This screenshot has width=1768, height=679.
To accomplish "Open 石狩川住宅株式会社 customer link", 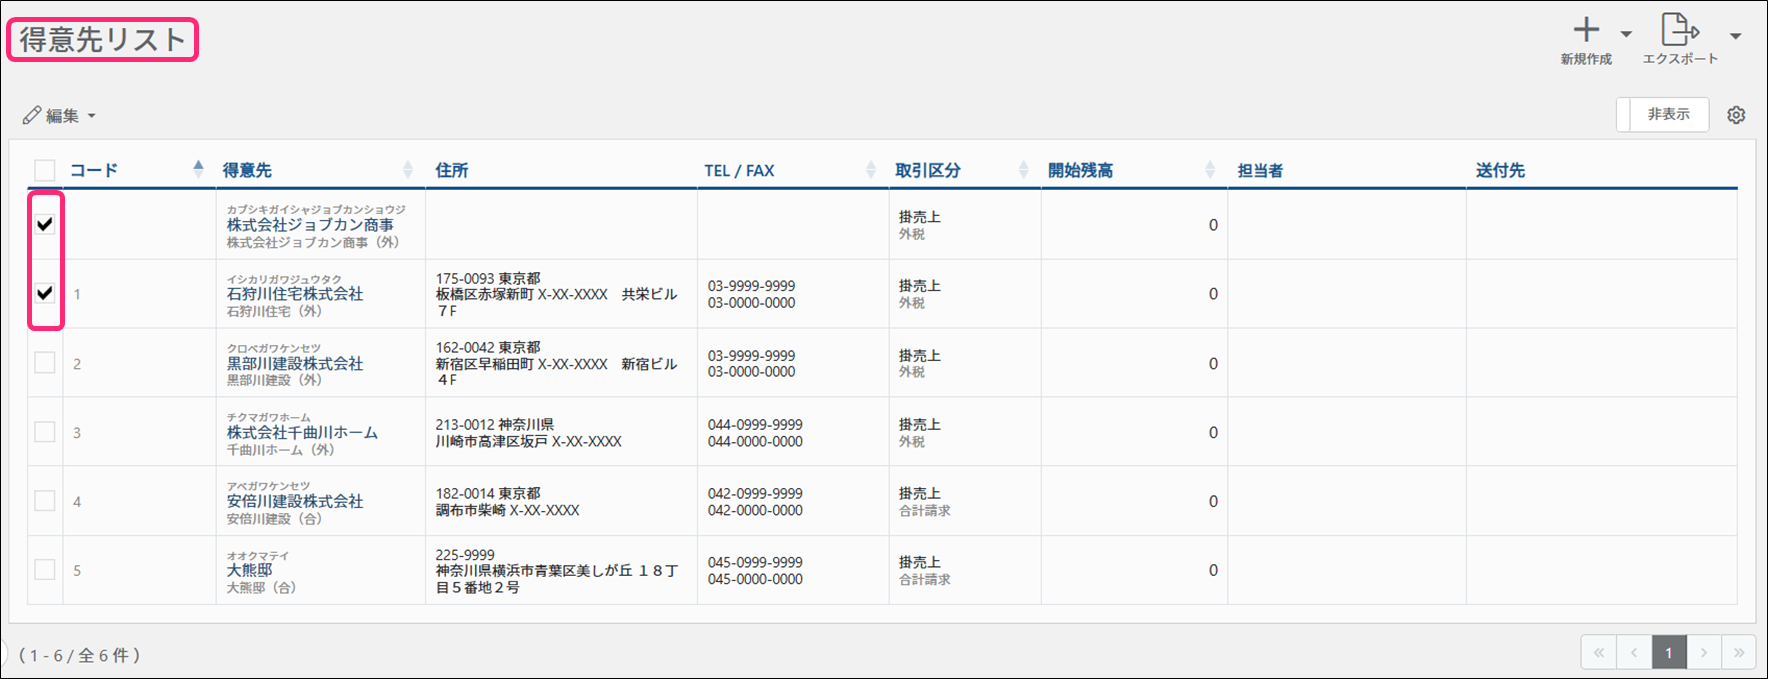I will coord(294,294).
